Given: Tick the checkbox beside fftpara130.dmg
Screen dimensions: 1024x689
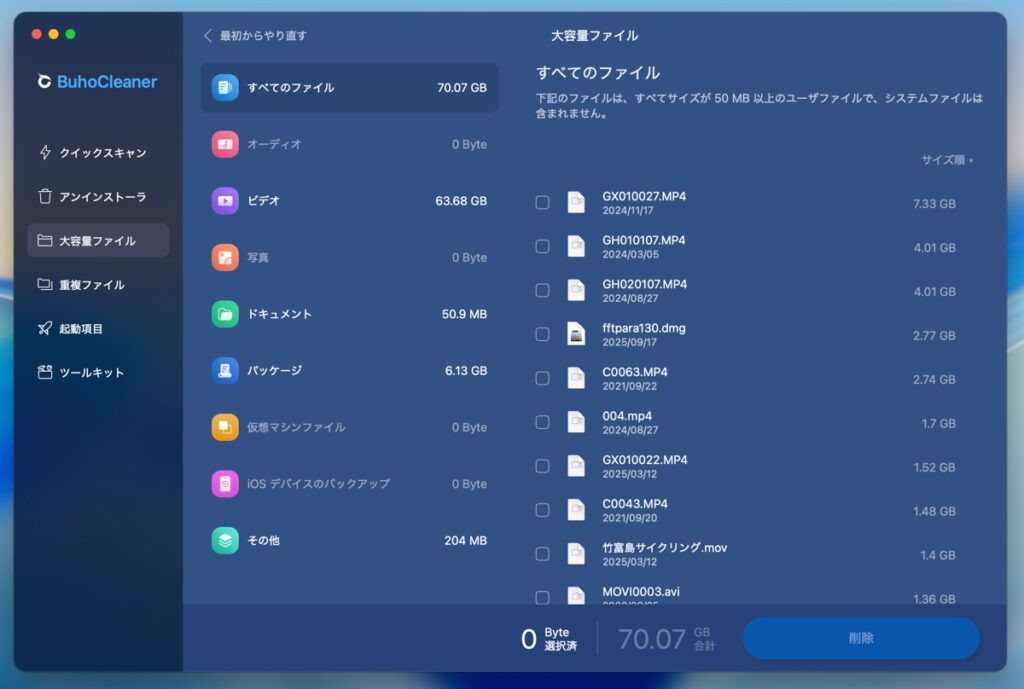Looking at the screenshot, I should pos(542,334).
